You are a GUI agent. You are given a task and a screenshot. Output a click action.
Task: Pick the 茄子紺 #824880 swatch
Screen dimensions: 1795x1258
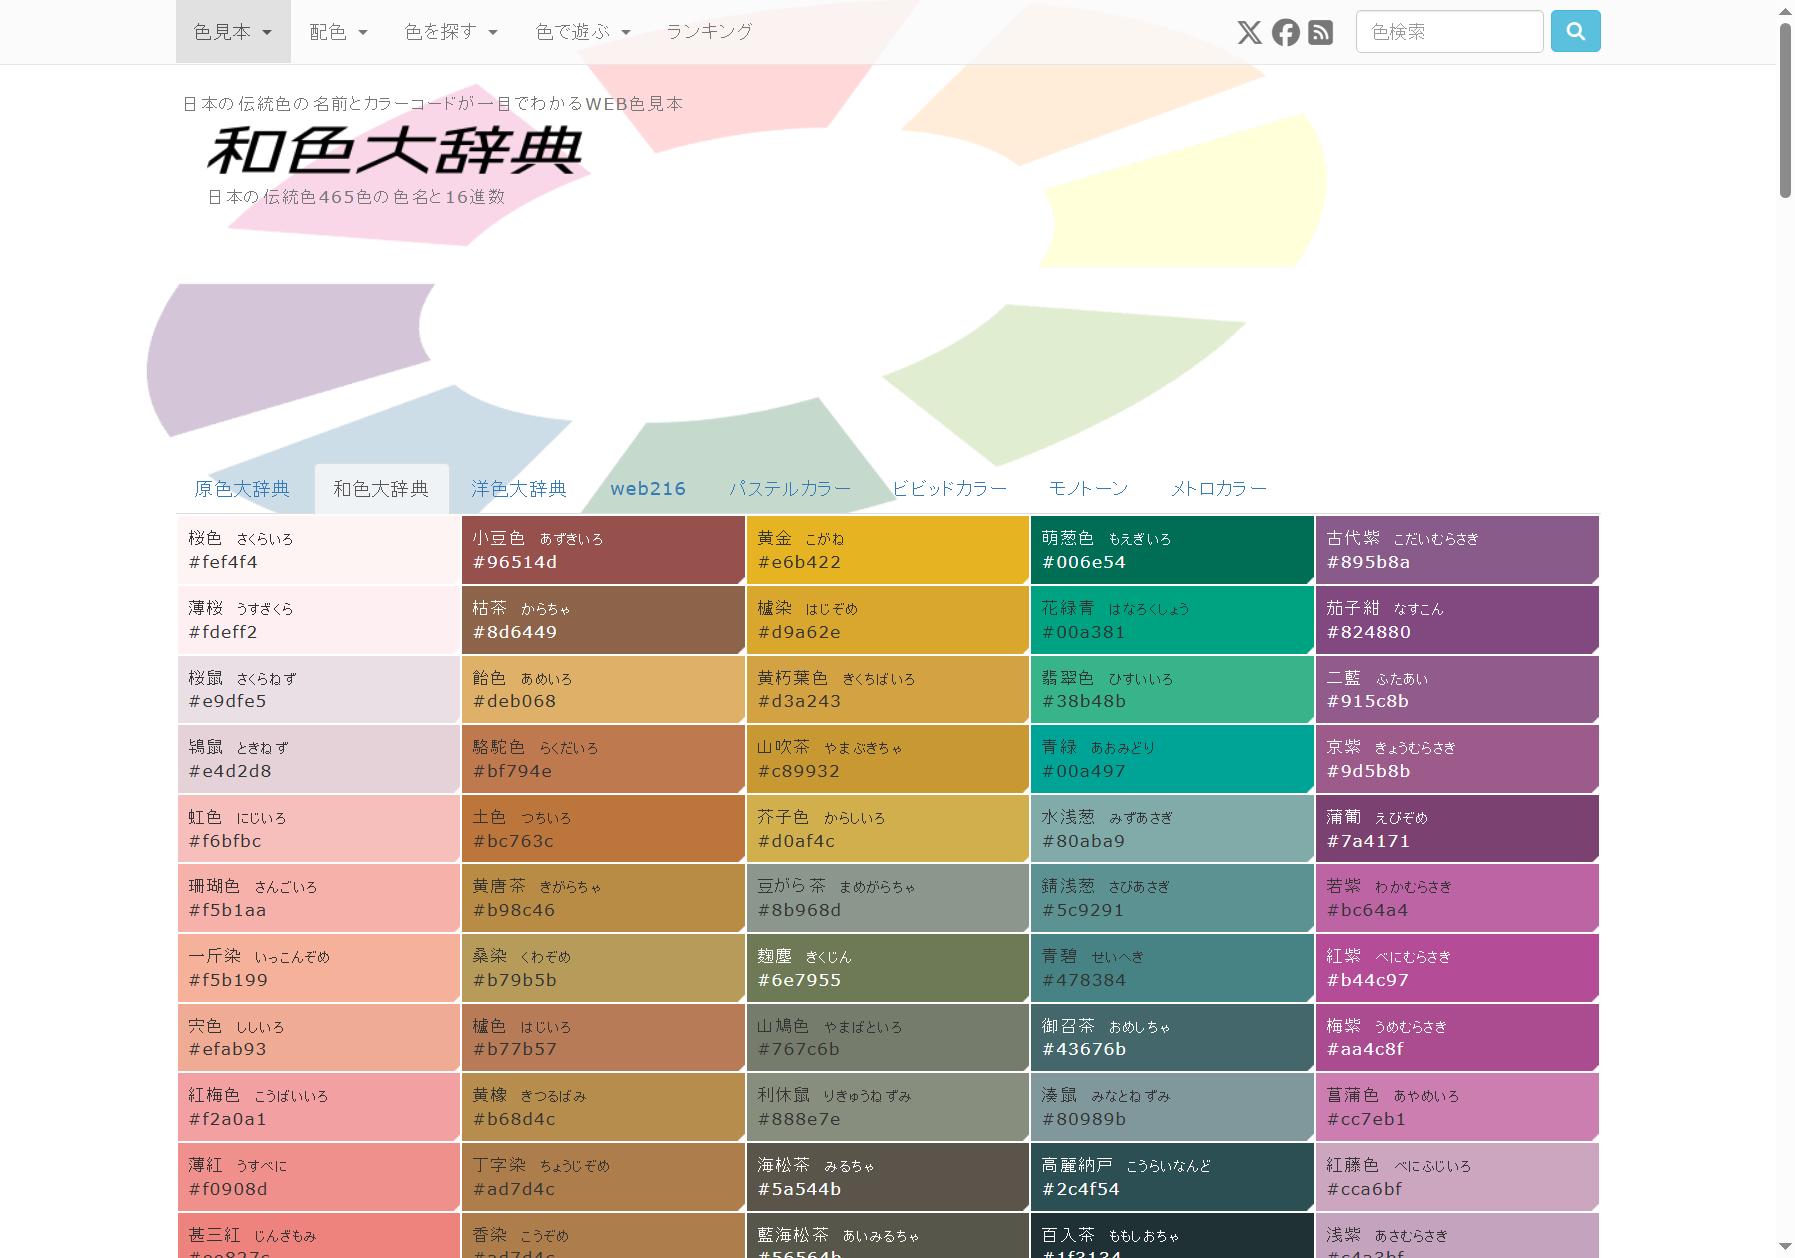[1457, 620]
